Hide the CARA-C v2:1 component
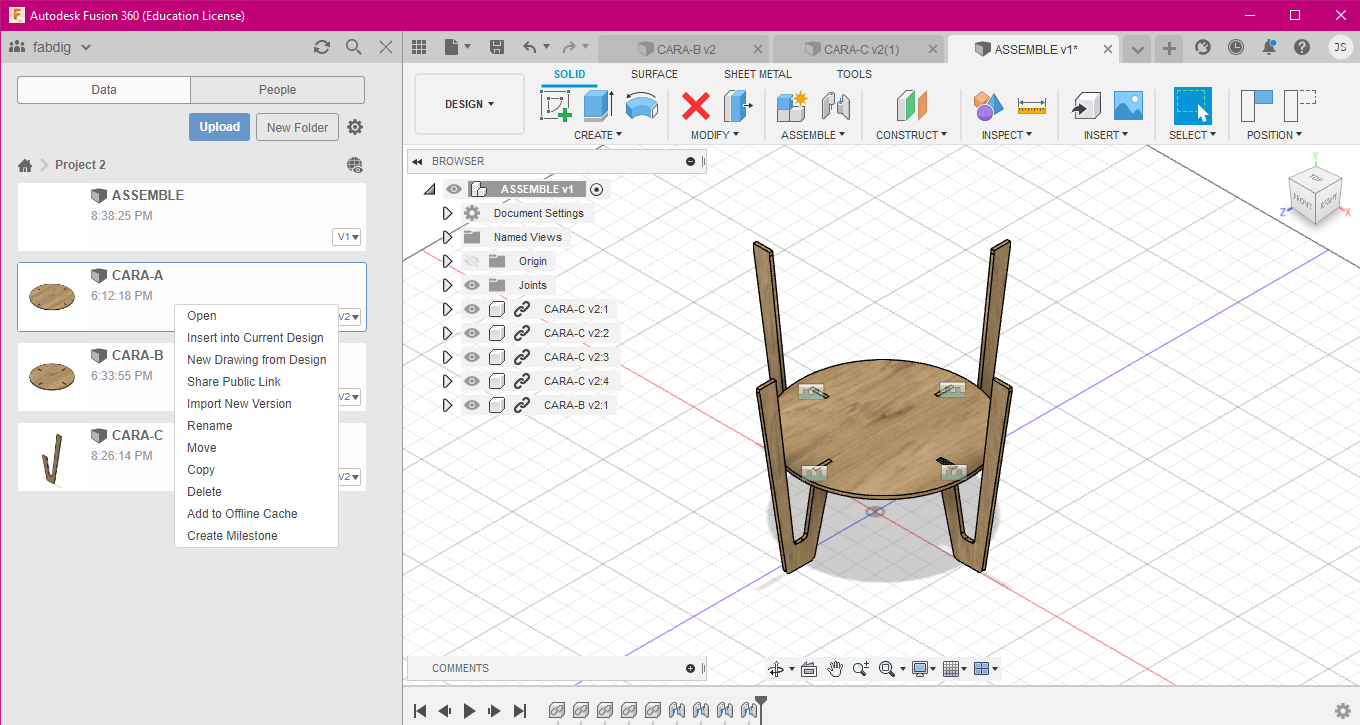This screenshot has height=725, width=1360. point(472,309)
